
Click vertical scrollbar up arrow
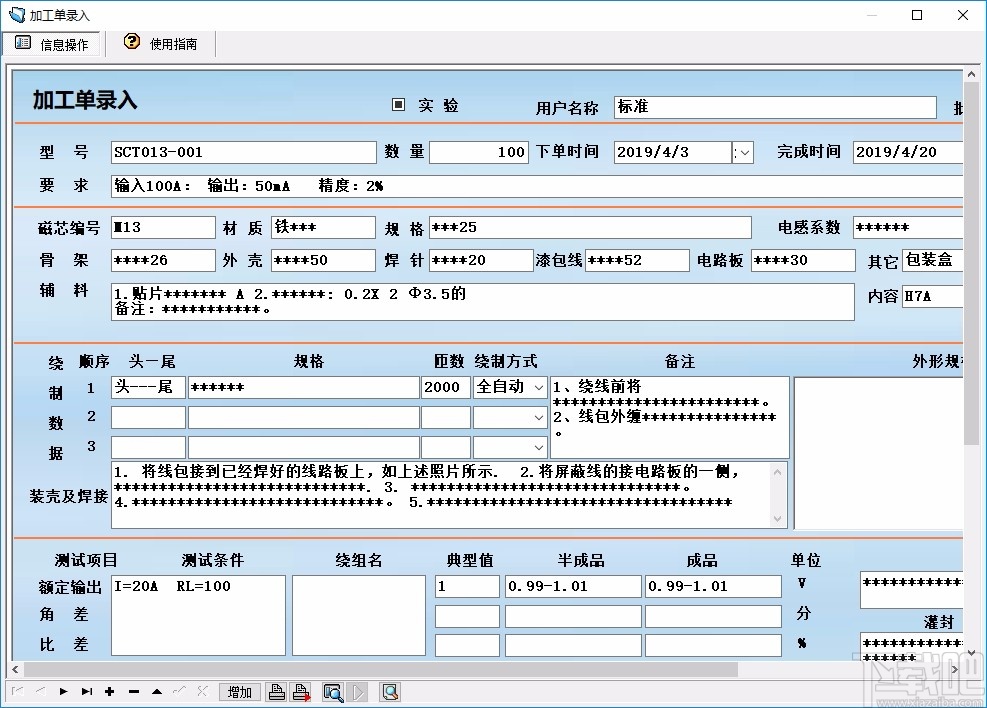click(x=972, y=73)
